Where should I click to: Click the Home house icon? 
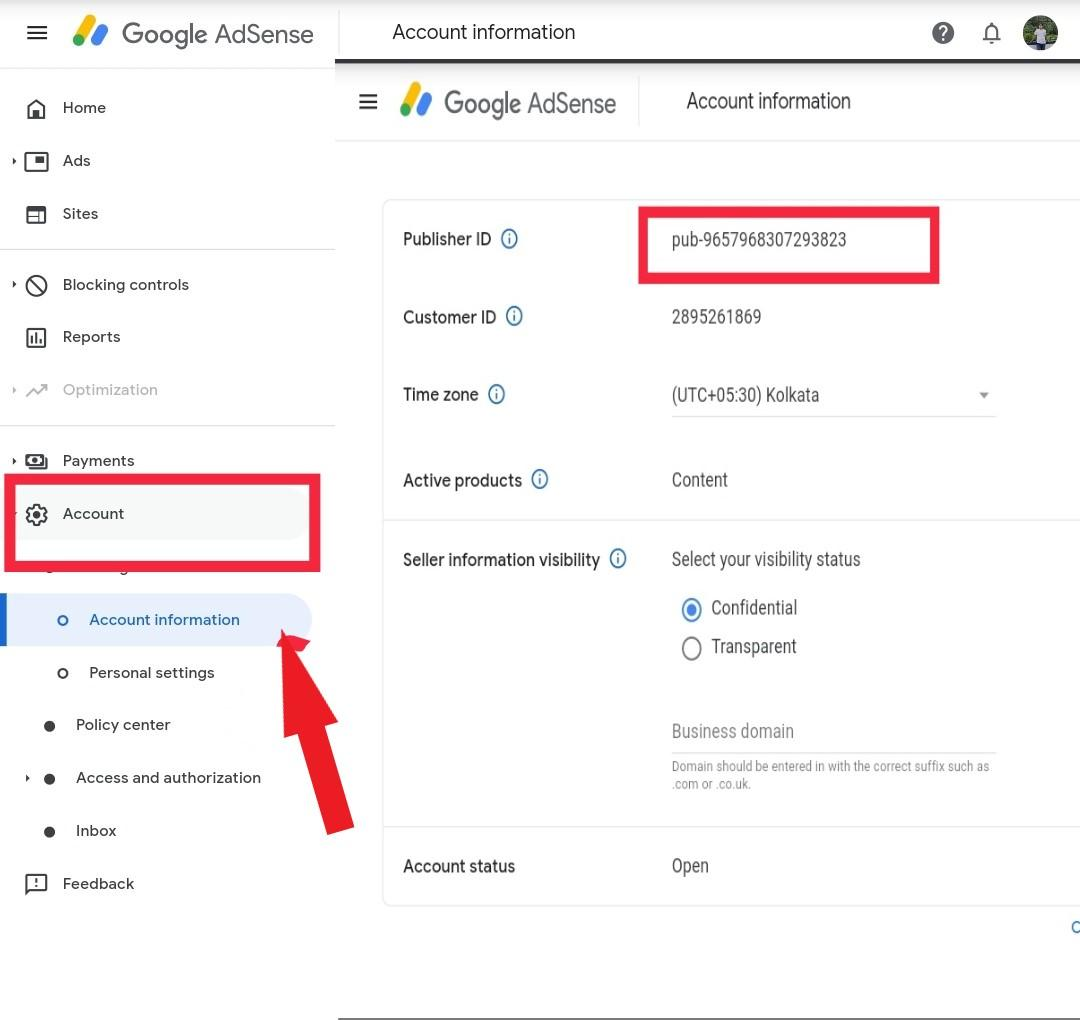coord(36,108)
